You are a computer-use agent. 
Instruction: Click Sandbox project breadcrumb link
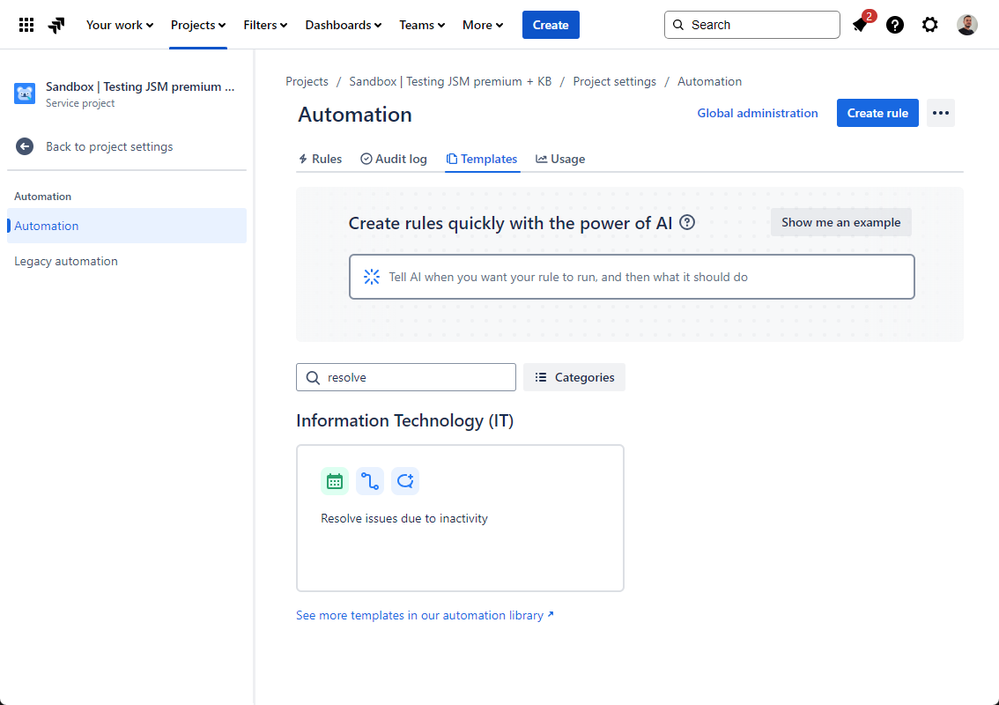click(450, 82)
